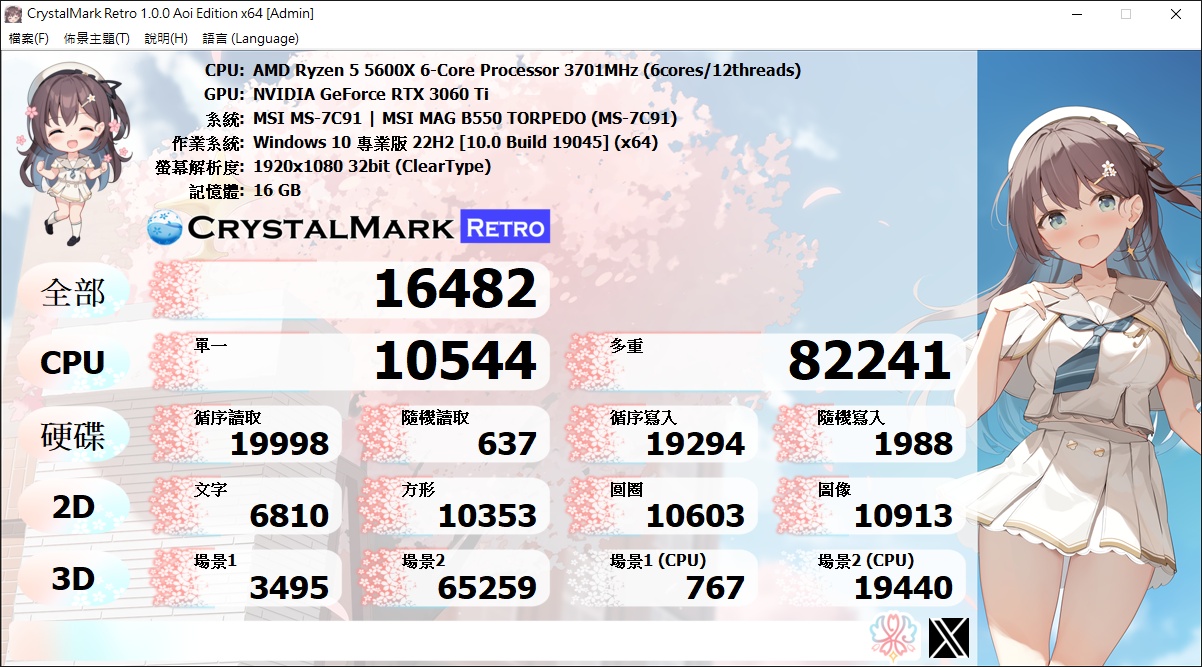Click the flower emblem icon beside X
Image resolution: width=1202 pixels, height=667 pixels.
(x=894, y=637)
